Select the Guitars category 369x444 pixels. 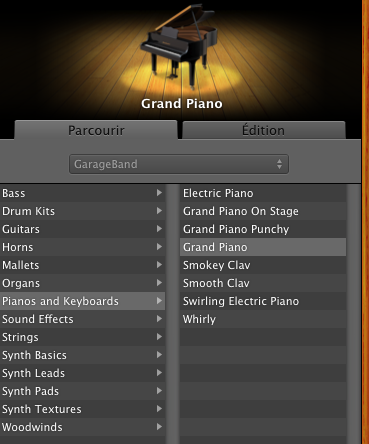82,229
